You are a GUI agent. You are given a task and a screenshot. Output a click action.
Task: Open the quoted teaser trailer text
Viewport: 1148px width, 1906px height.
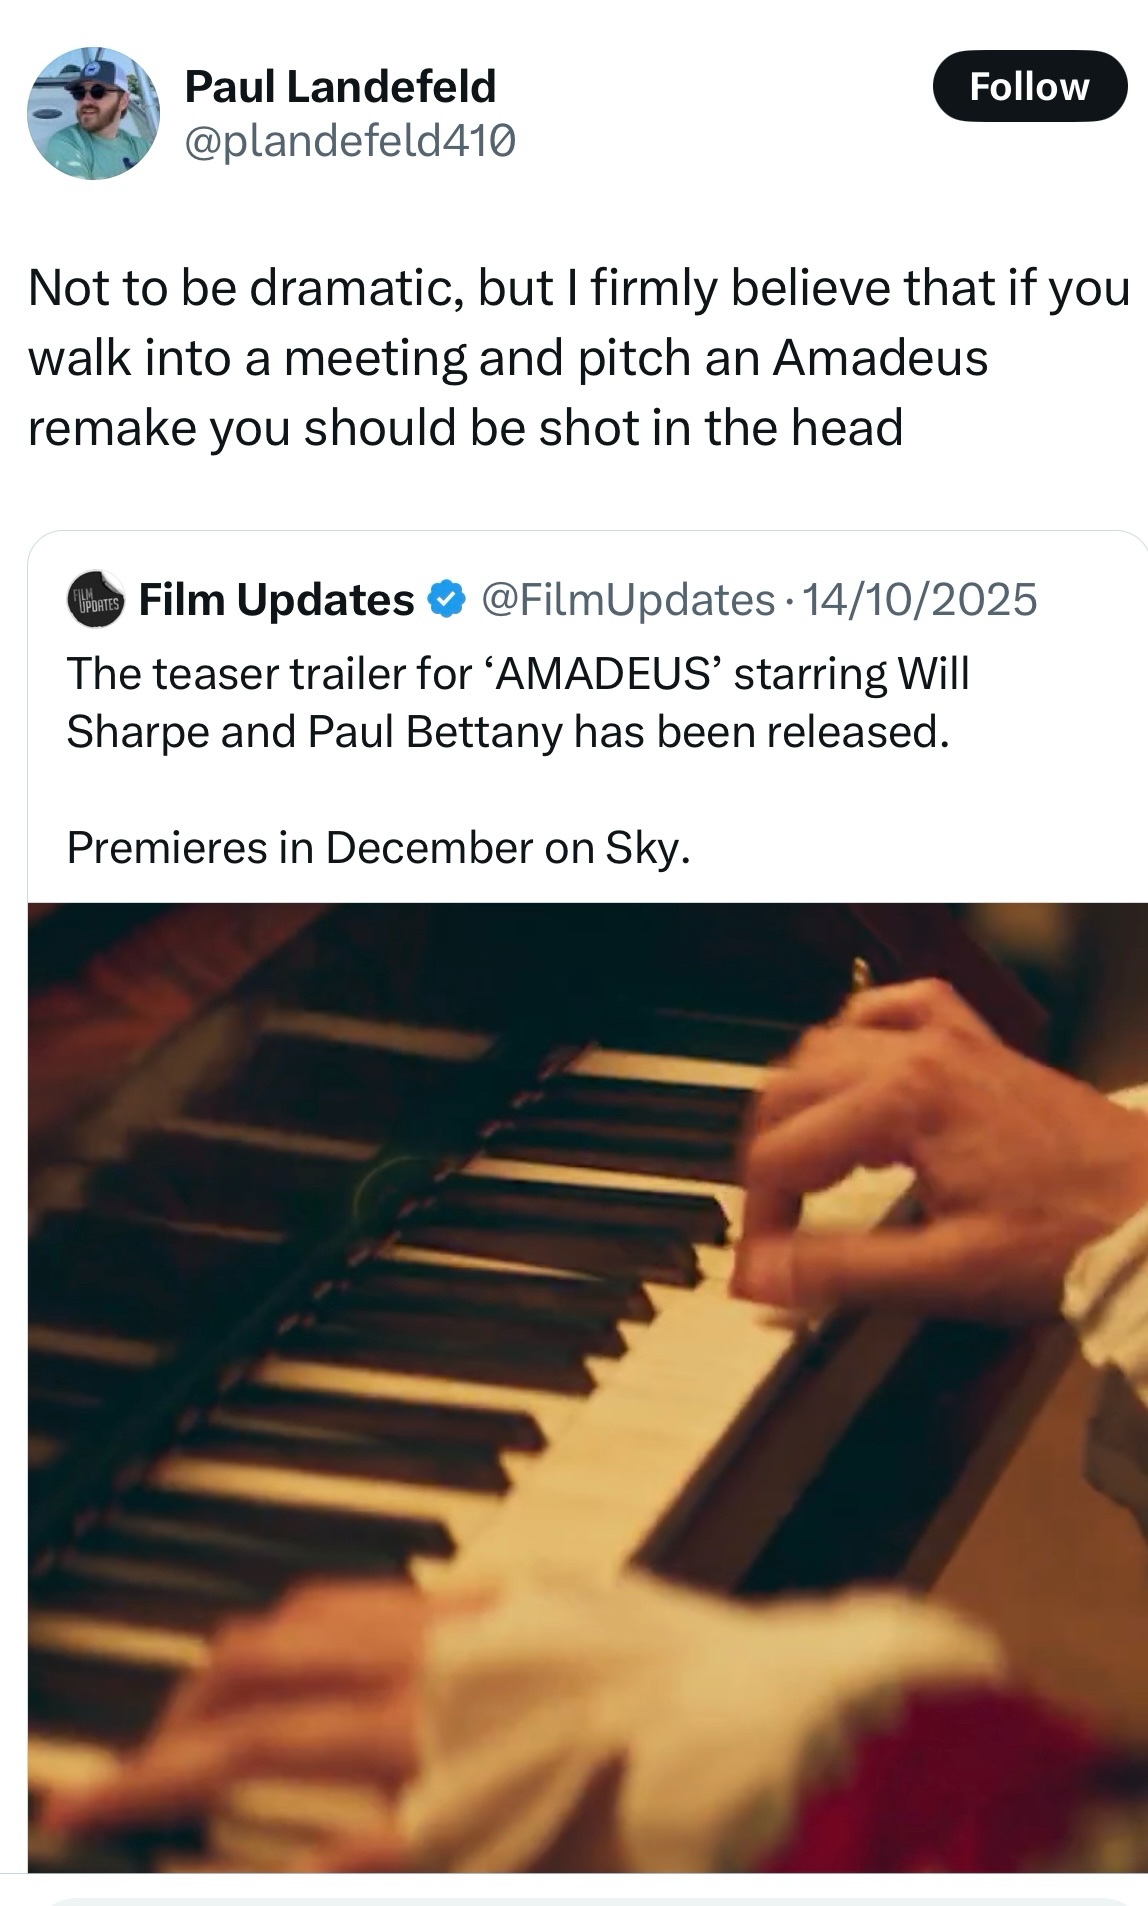518,703
